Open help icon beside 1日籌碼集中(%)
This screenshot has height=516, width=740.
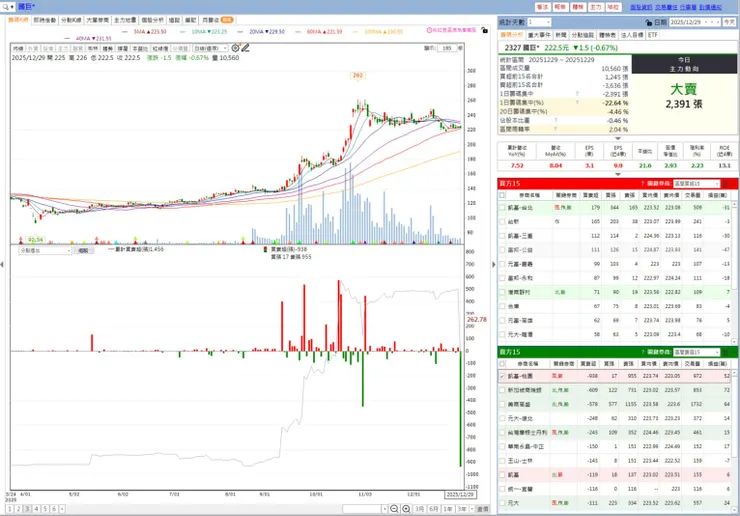[x=577, y=102]
